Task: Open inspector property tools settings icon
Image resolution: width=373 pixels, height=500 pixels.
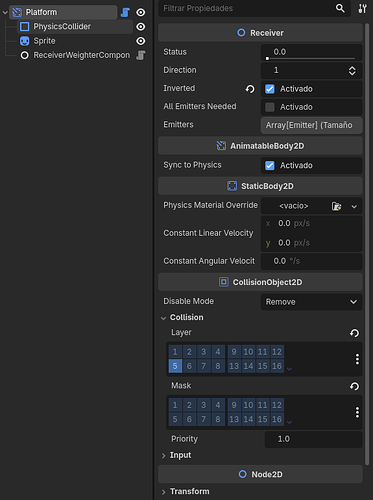Action: coord(363,8)
